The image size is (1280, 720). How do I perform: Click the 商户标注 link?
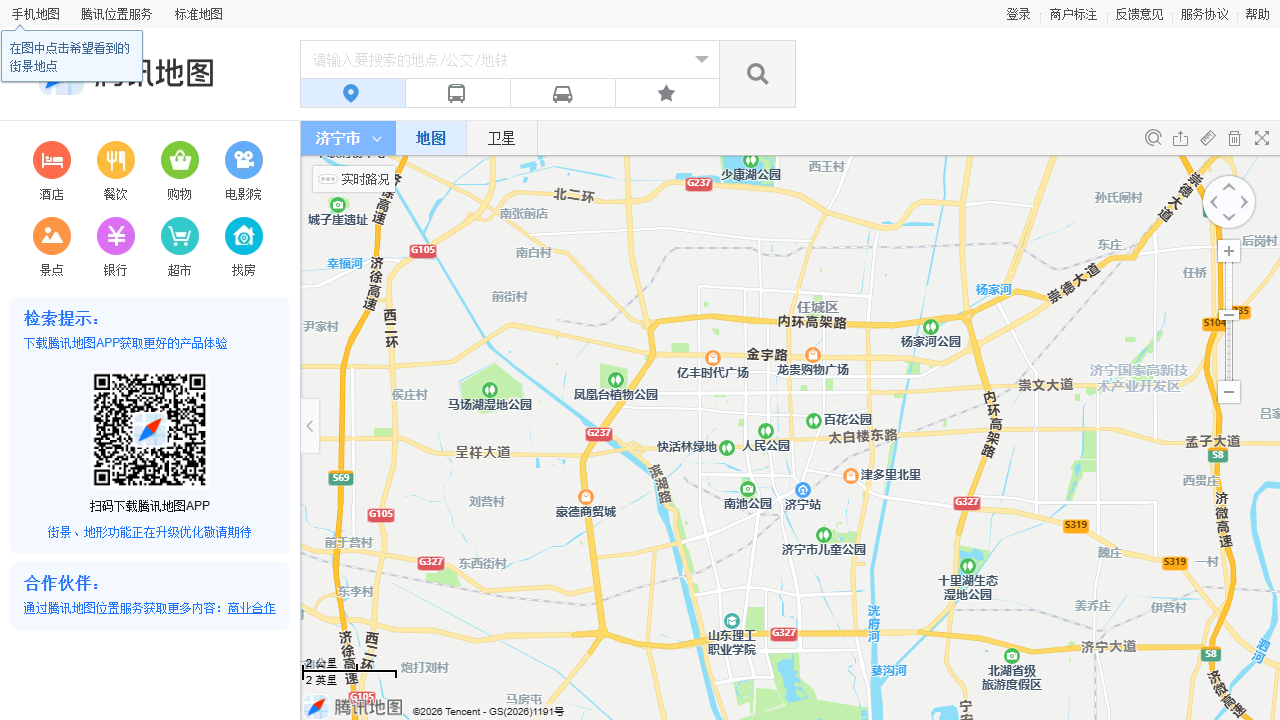1073,14
